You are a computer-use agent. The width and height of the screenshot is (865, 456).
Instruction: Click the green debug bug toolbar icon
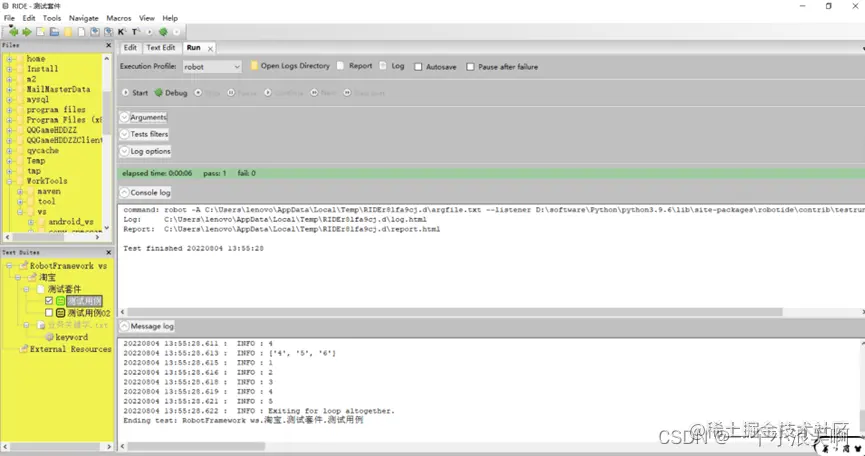163,32
